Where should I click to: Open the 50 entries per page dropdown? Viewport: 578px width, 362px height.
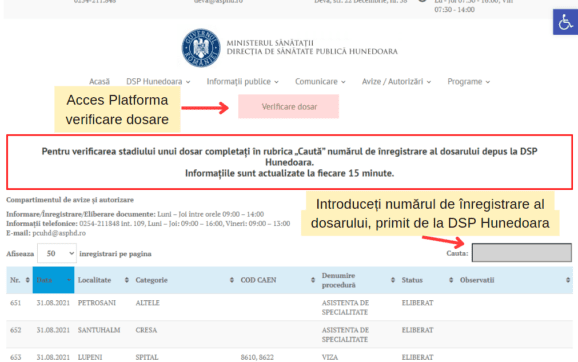57,254
